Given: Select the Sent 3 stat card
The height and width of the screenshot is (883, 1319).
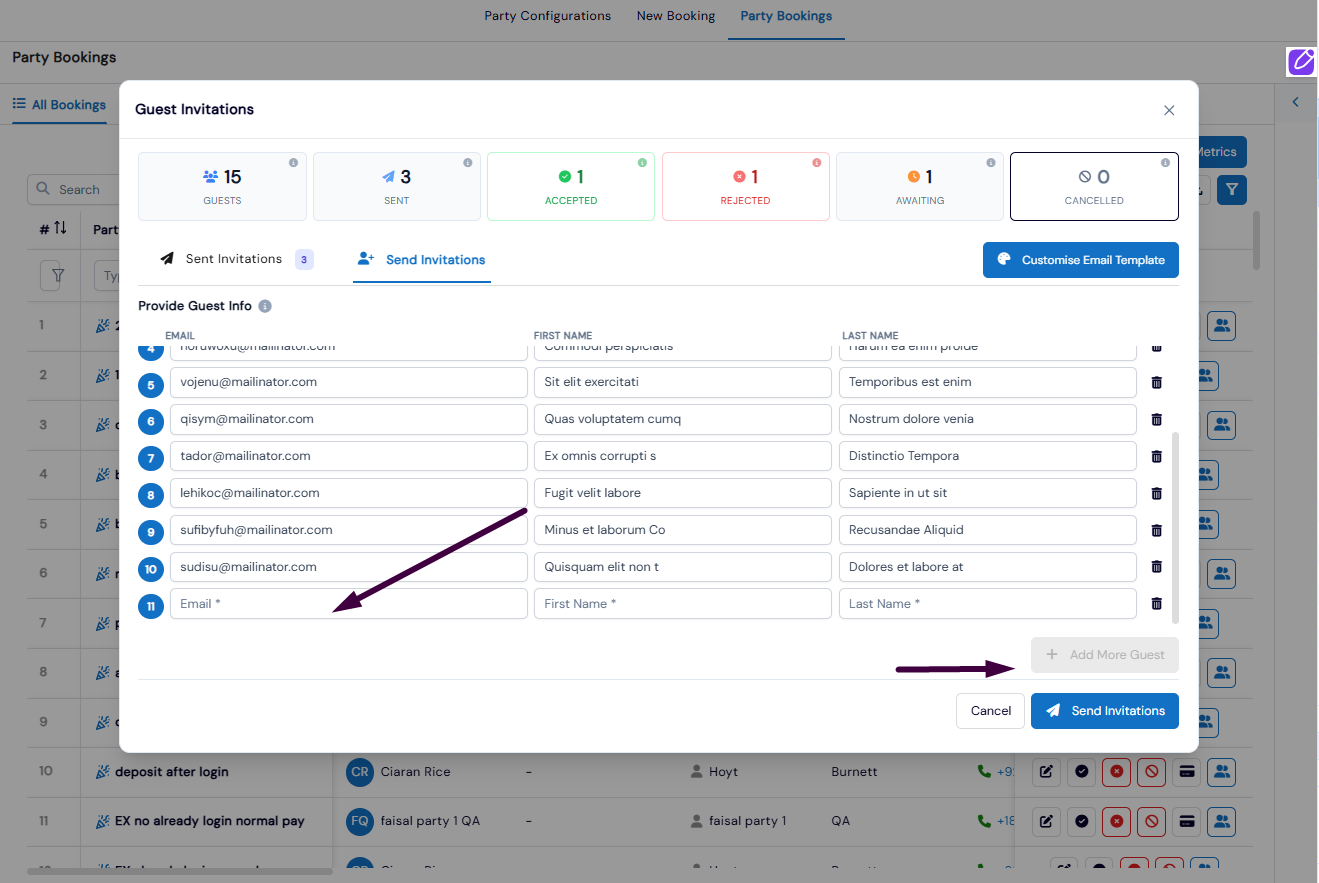Looking at the screenshot, I should click(397, 186).
